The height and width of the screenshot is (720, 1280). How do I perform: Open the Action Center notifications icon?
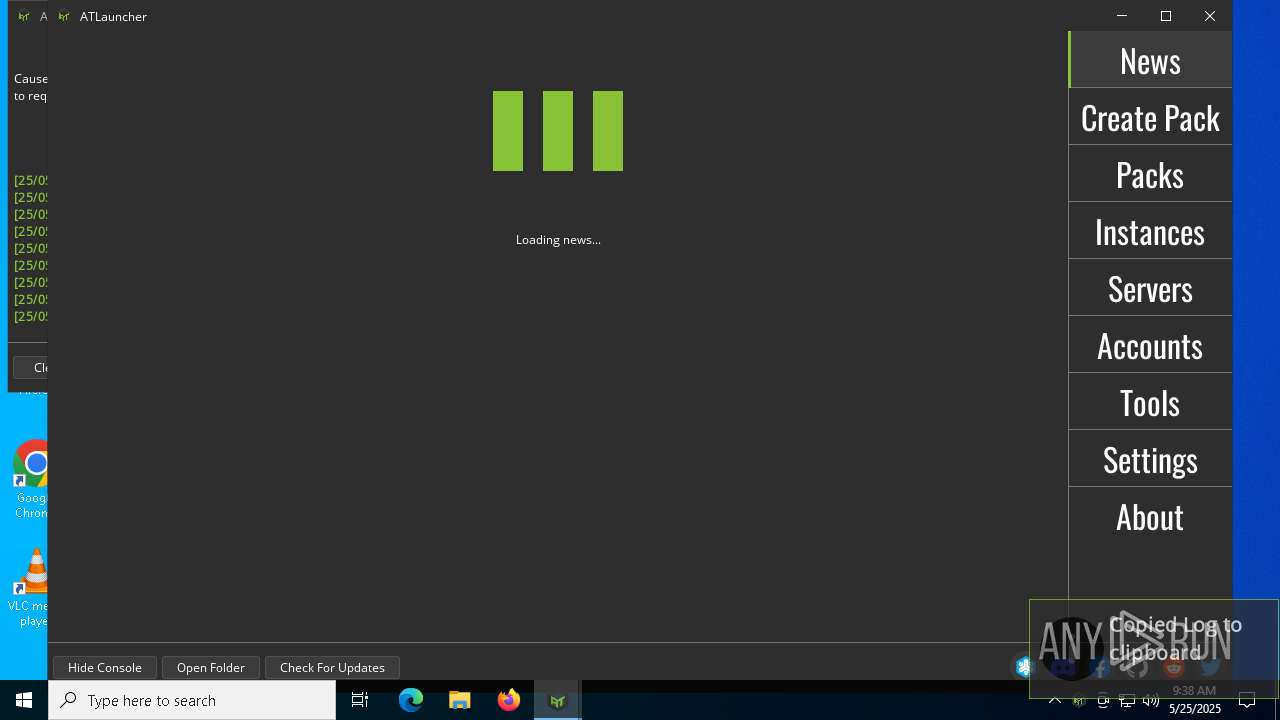click(1247, 700)
